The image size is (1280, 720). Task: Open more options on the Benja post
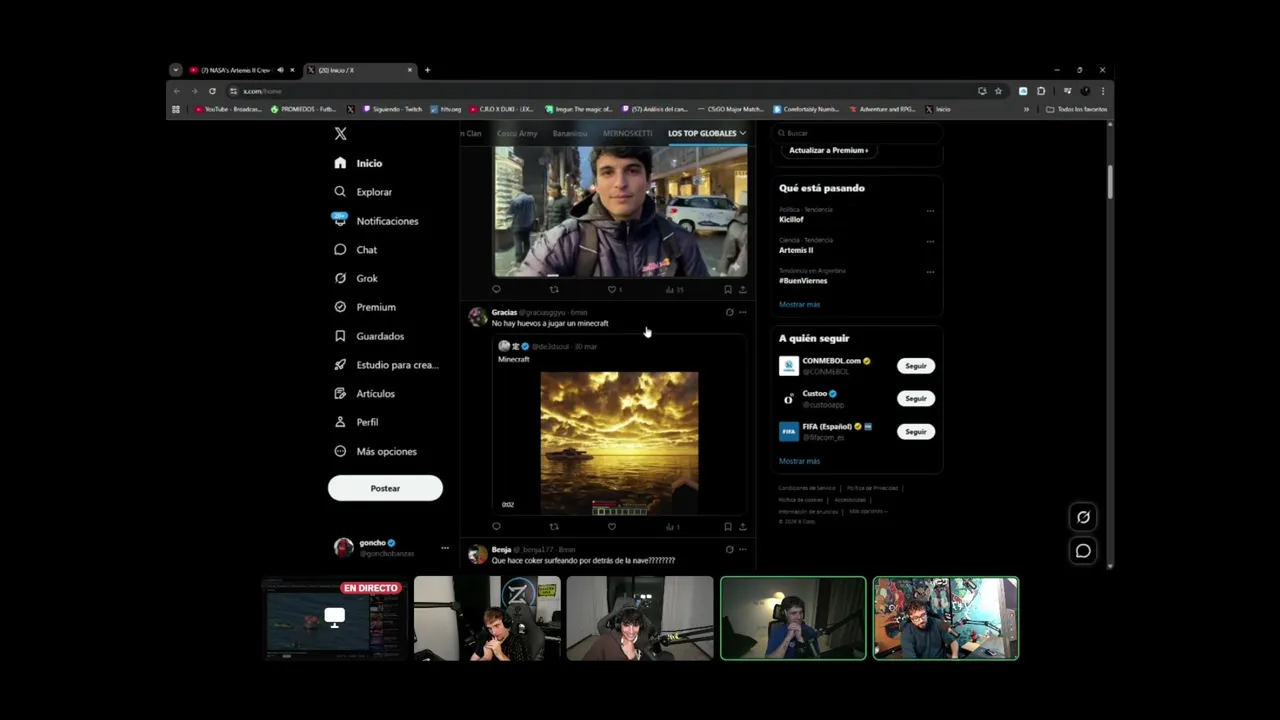coord(742,550)
